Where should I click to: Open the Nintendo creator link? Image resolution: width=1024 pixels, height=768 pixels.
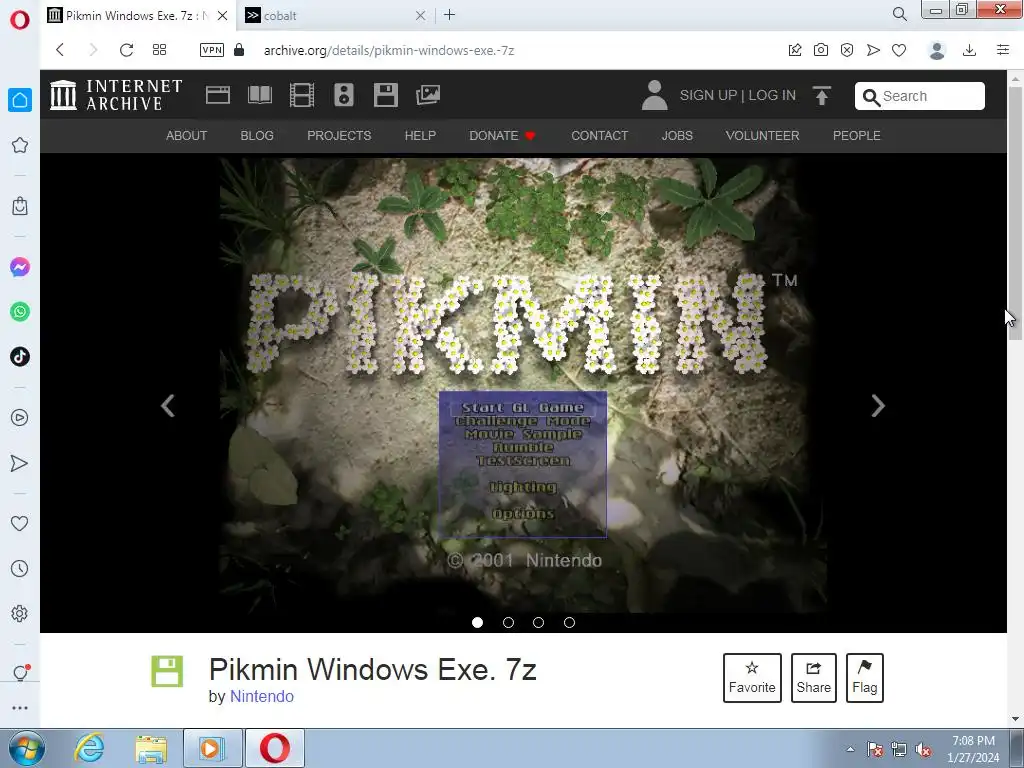[x=262, y=696]
